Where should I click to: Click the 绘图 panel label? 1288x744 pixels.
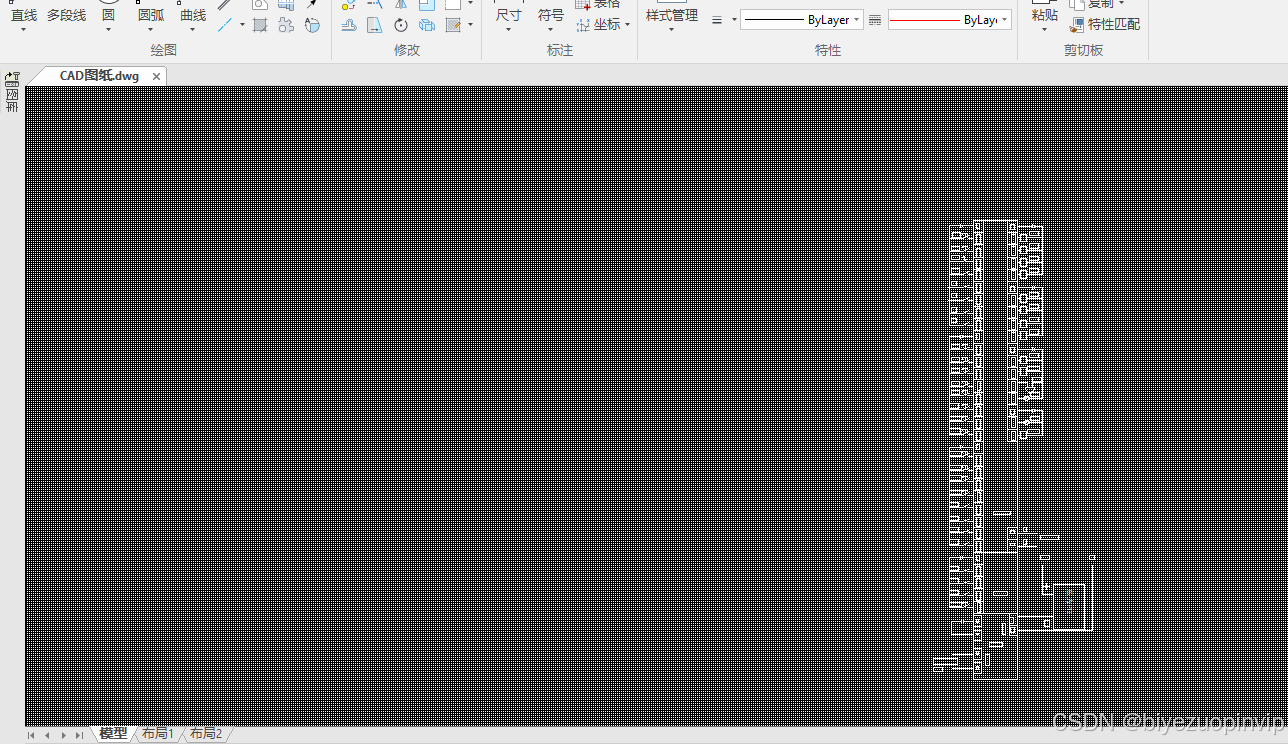(163, 50)
